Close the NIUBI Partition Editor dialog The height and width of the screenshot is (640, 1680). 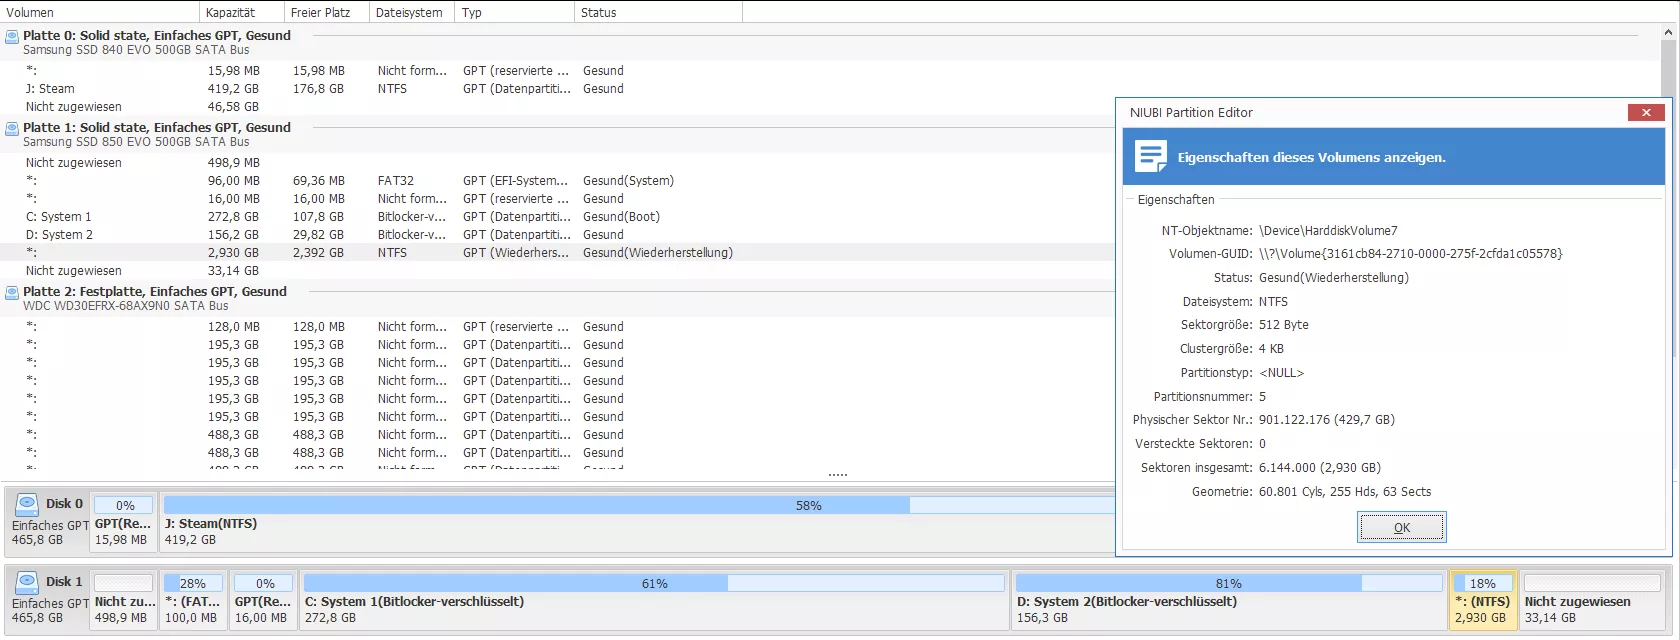tap(1645, 113)
